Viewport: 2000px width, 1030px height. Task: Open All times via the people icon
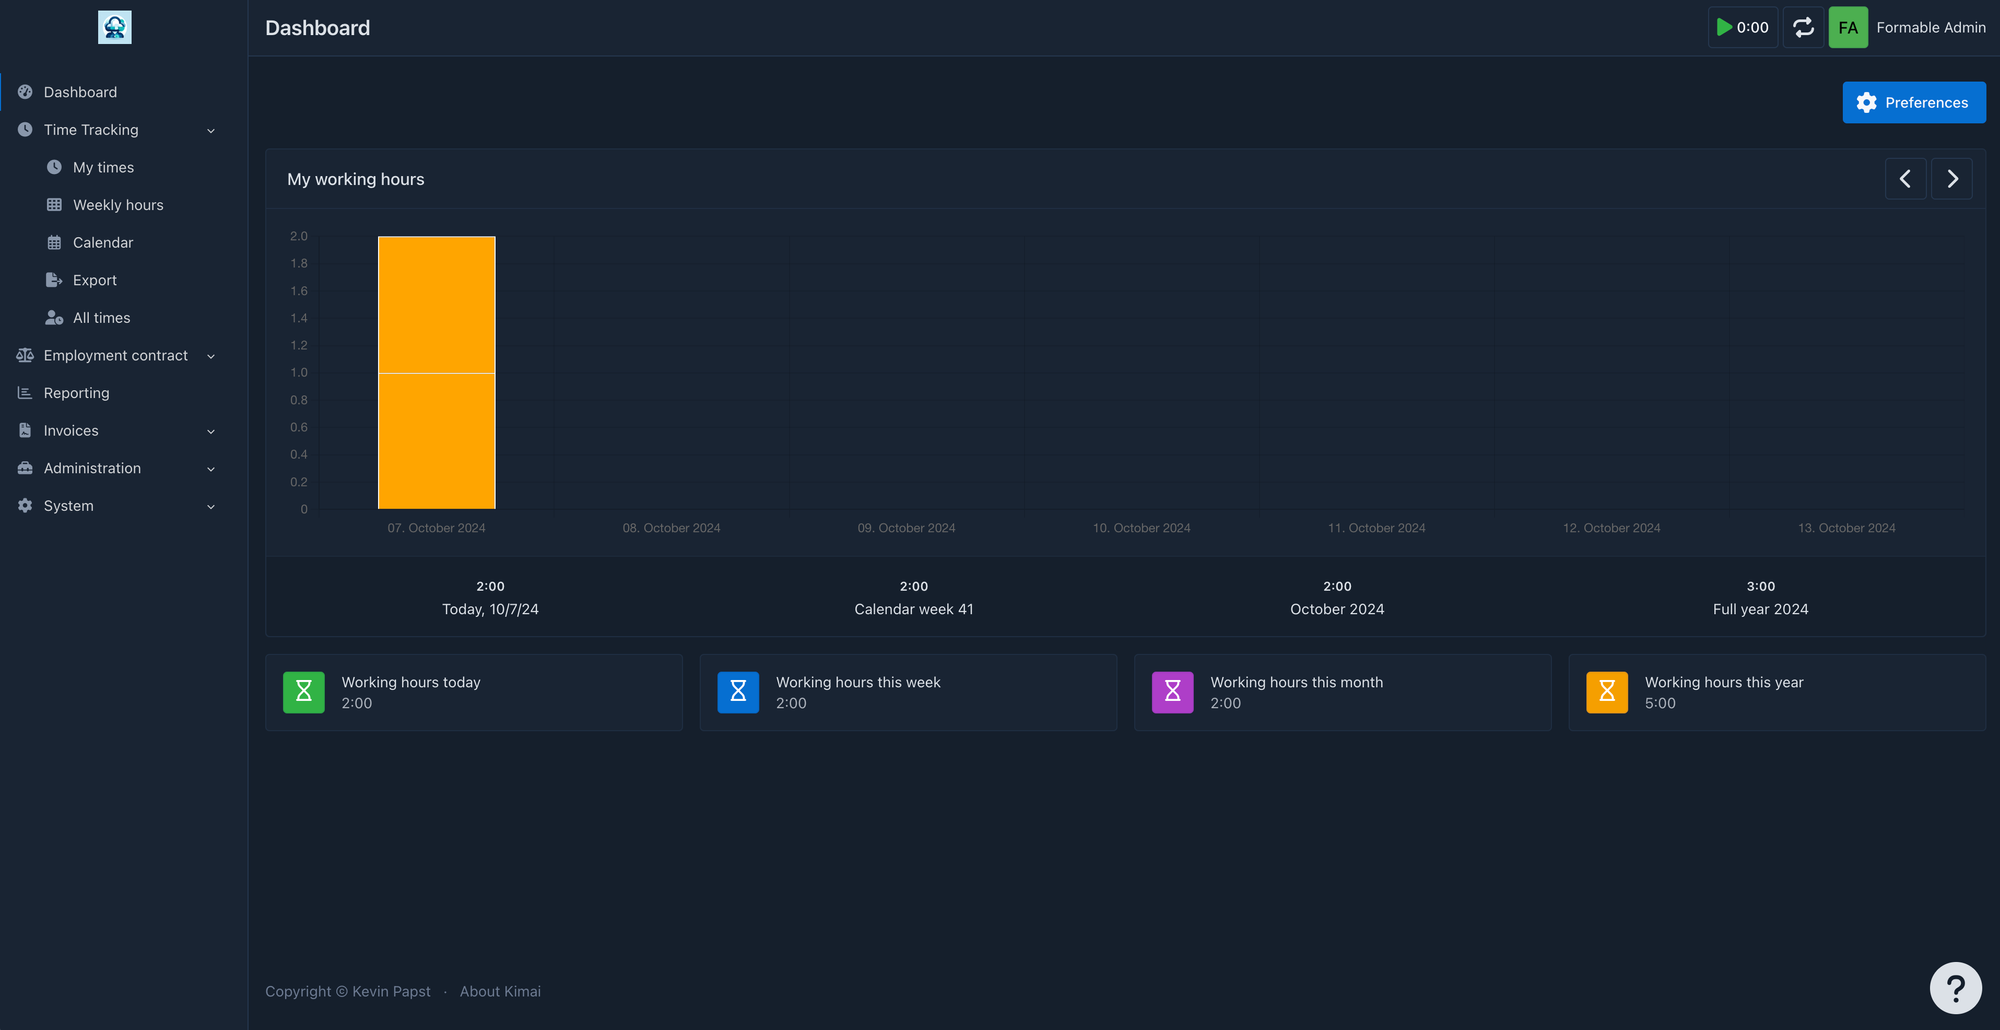click(54, 317)
